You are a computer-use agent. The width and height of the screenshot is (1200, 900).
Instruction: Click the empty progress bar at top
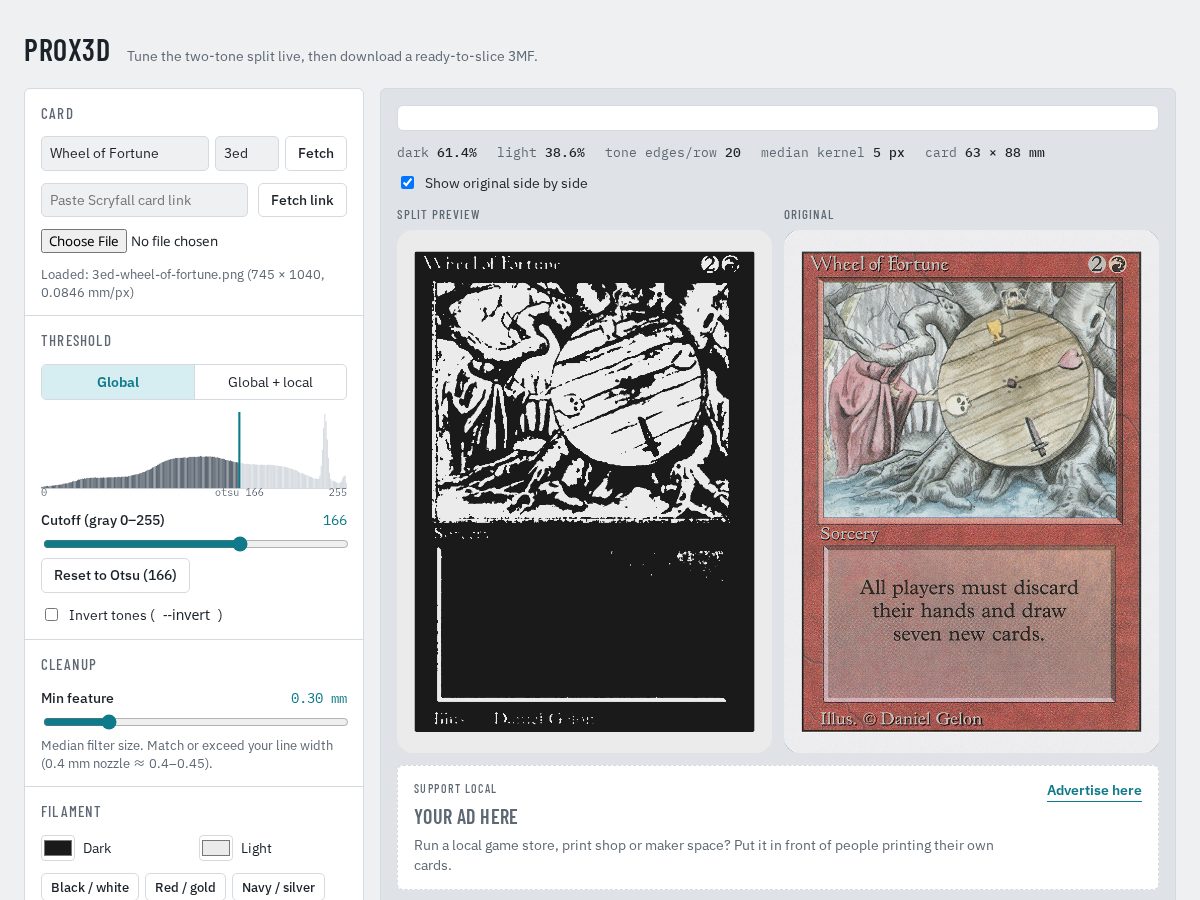pyautogui.click(x=778, y=118)
